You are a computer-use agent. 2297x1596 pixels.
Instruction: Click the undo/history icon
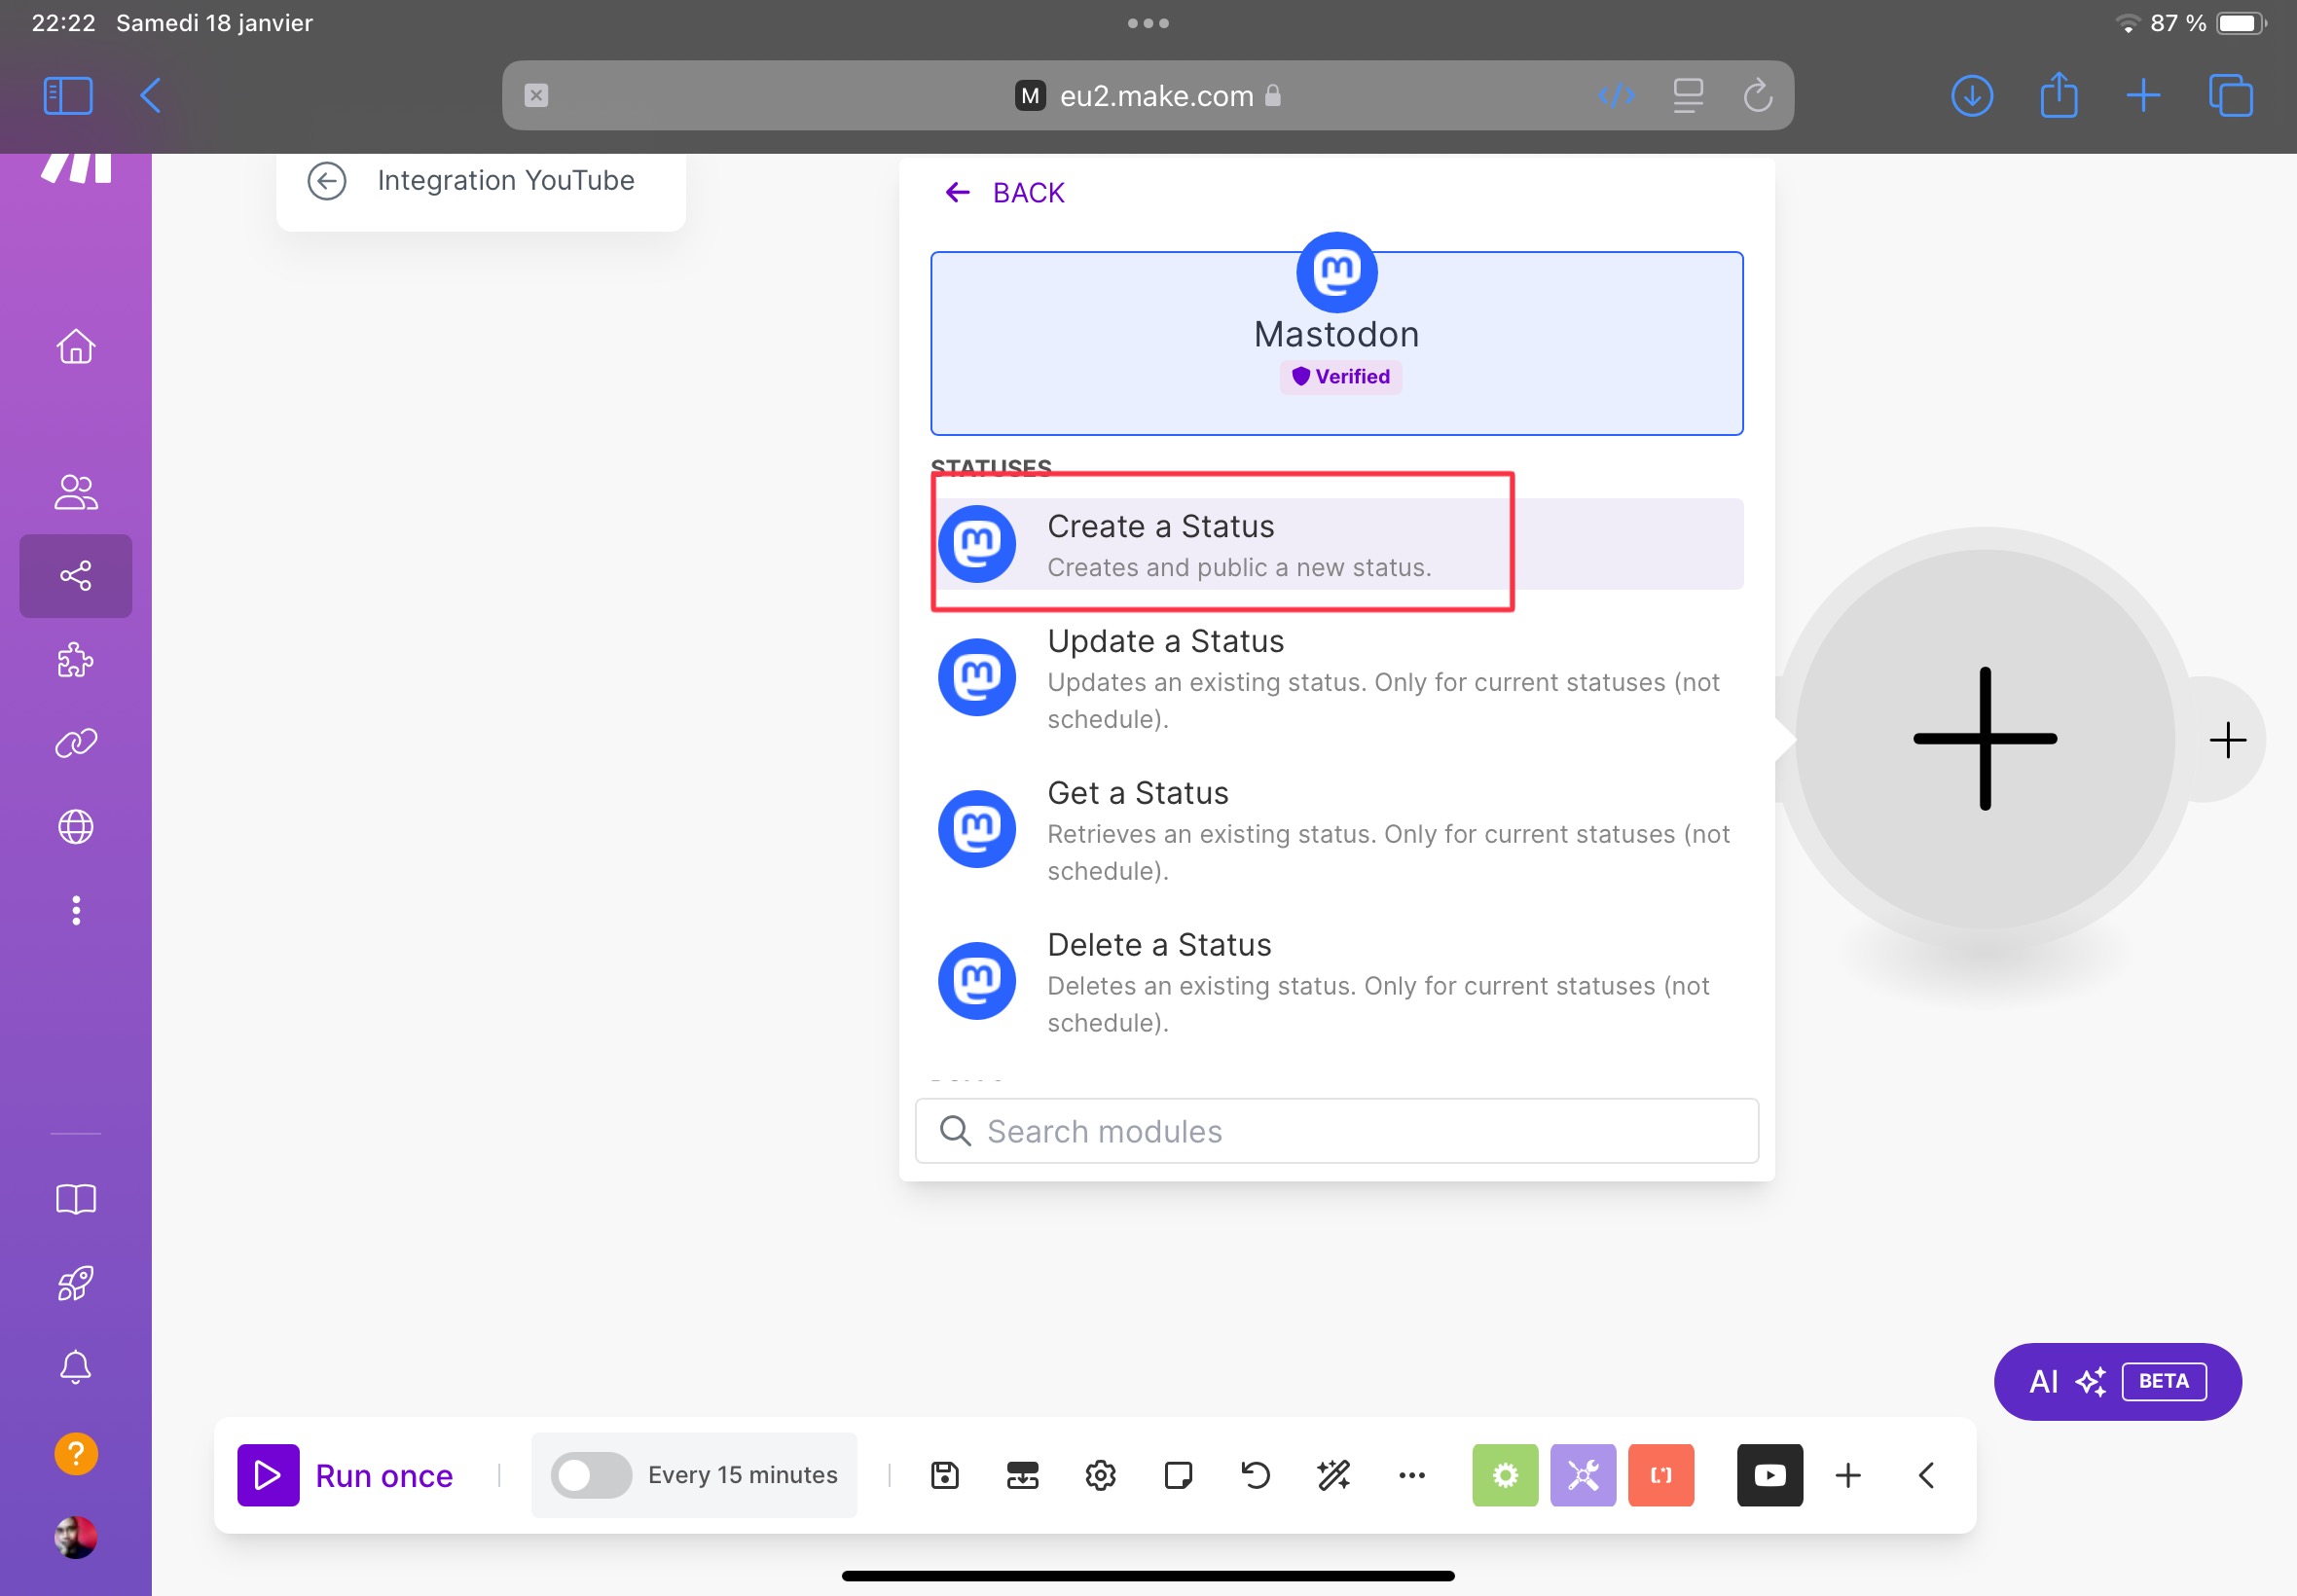1255,1475
